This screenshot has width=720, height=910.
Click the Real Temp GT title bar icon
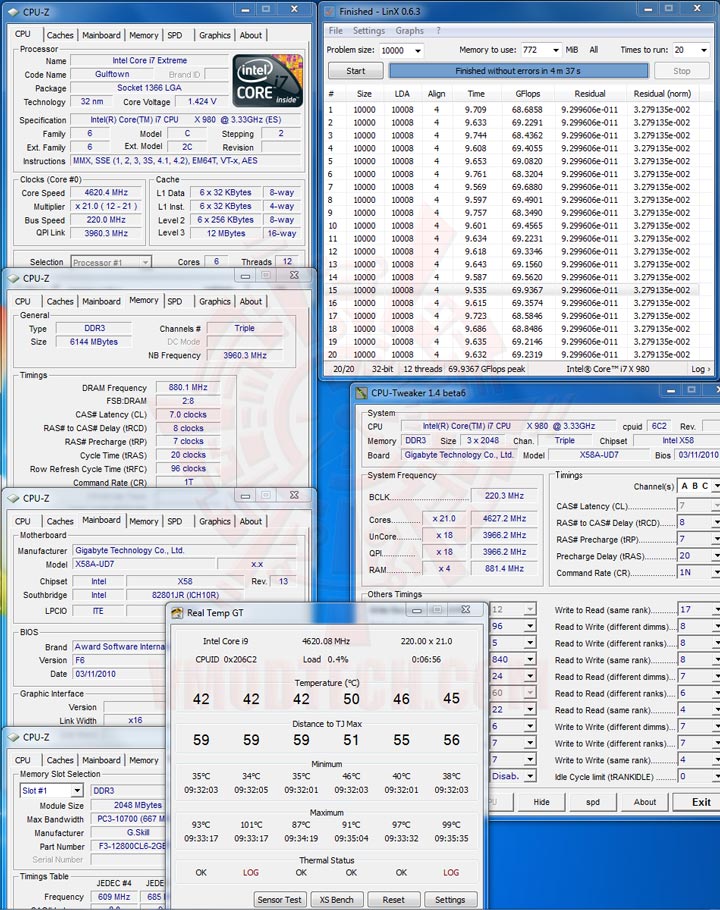(x=177, y=613)
